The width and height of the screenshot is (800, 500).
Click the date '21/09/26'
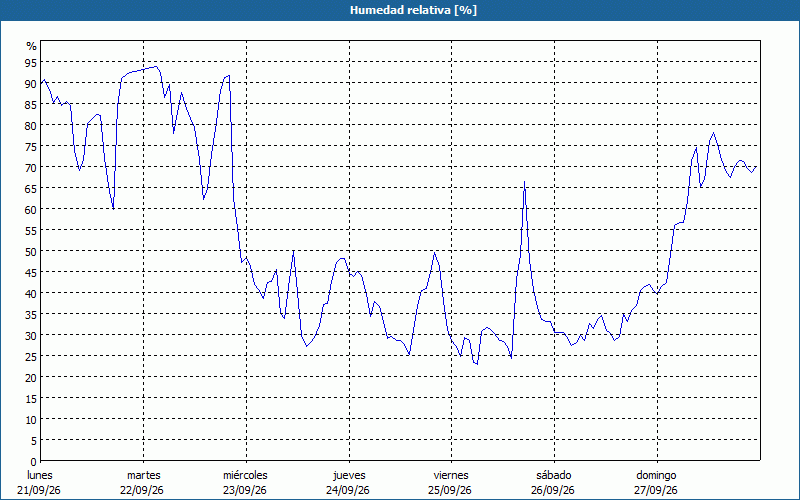[x=39, y=490]
